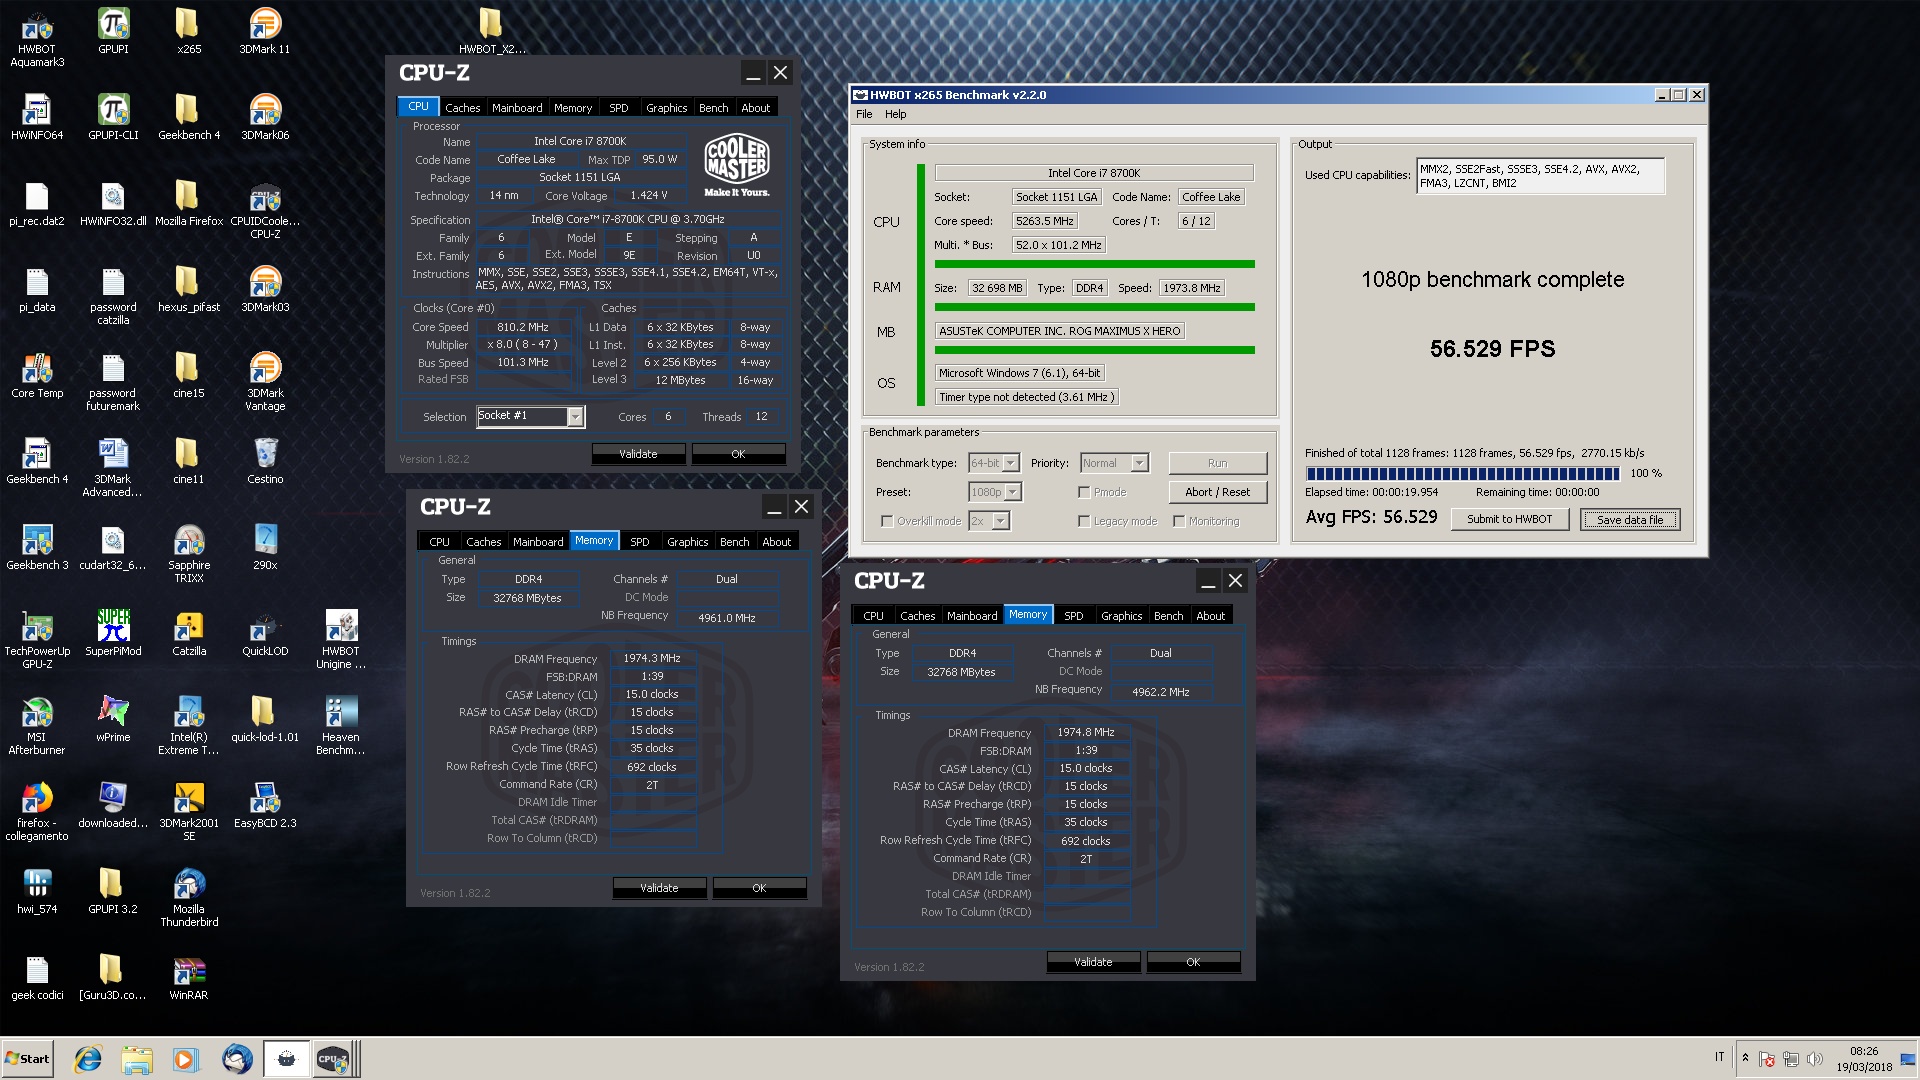
Task: Open the HWBOT Aquamark3 desktop icon
Action: coord(37,38)
